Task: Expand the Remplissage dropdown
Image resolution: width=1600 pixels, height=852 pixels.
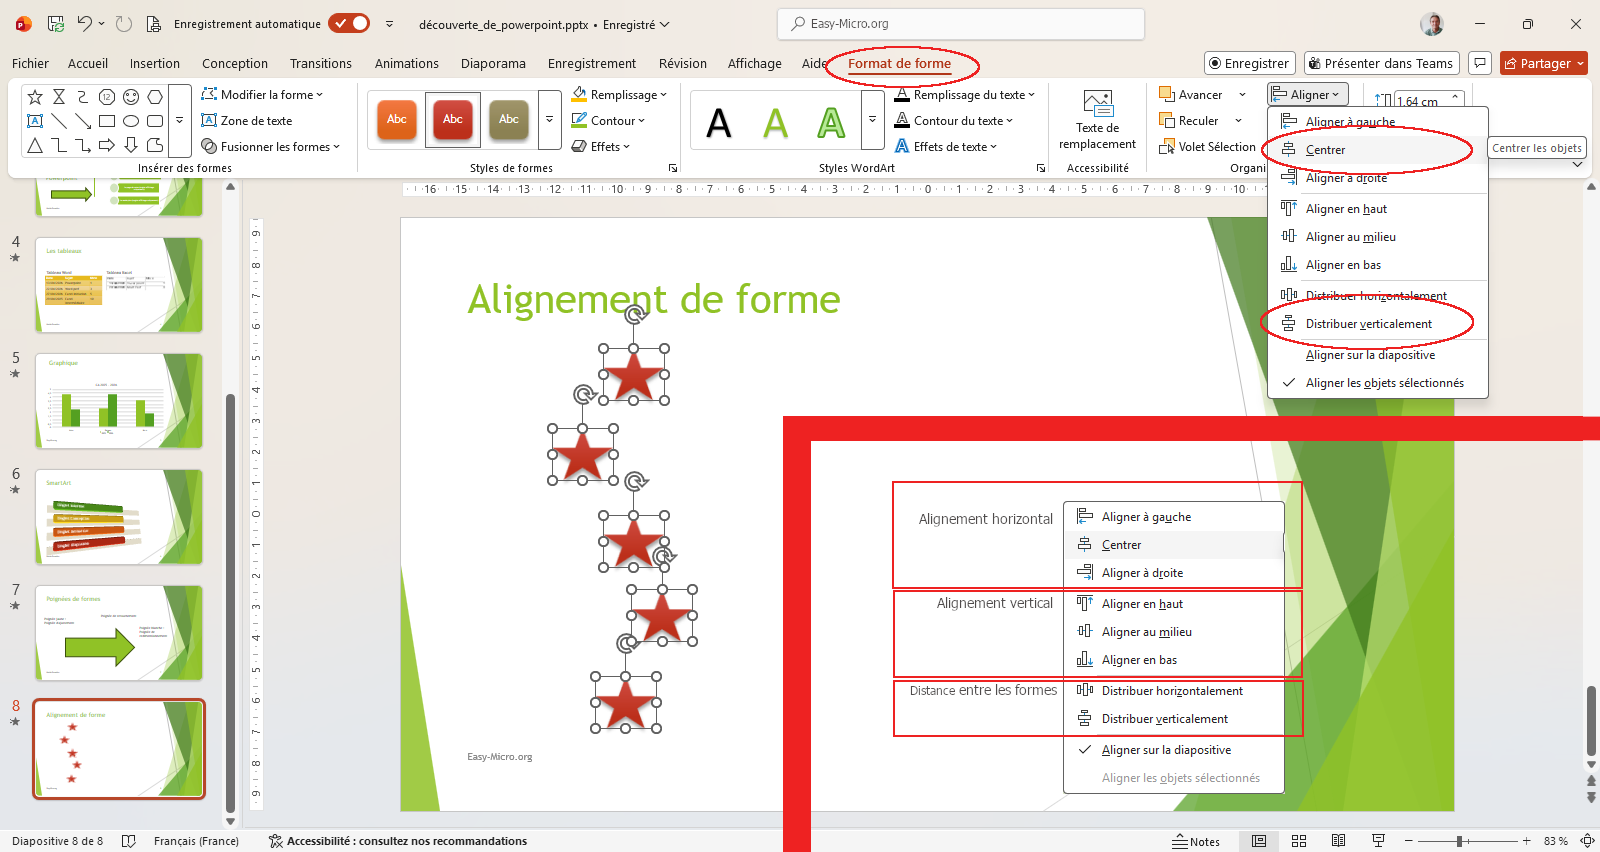Action: 620,95
